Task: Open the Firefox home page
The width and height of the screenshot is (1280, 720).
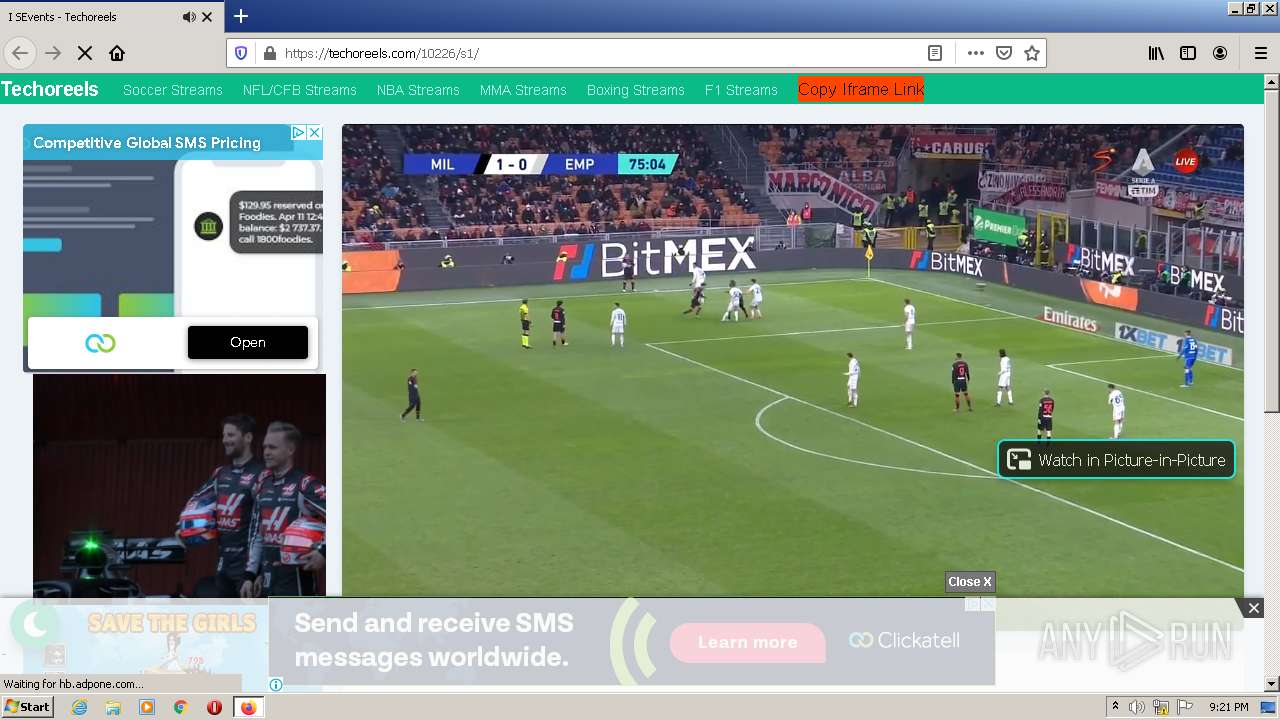Action: 117,53
